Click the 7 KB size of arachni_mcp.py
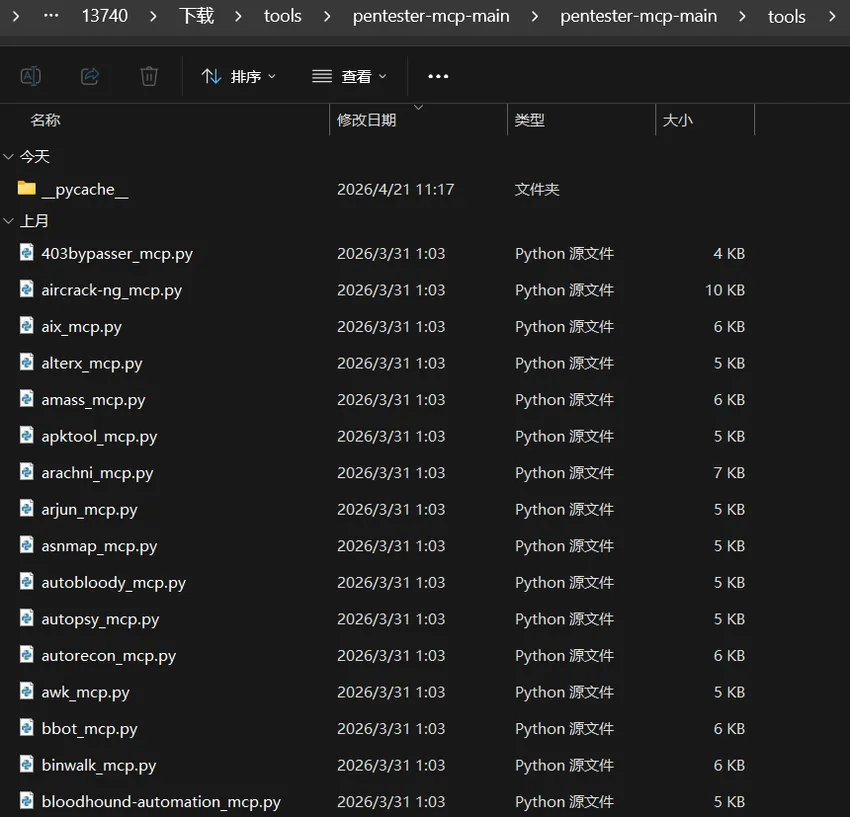The height and width of the screenshot is (817, 850). click(729, 473)
